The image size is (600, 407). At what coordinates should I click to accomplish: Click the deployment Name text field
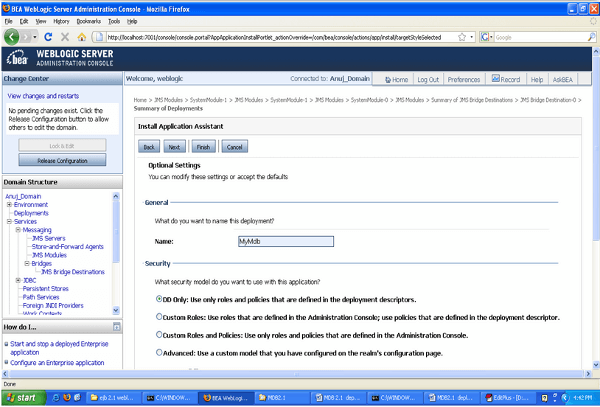point(283,240)
